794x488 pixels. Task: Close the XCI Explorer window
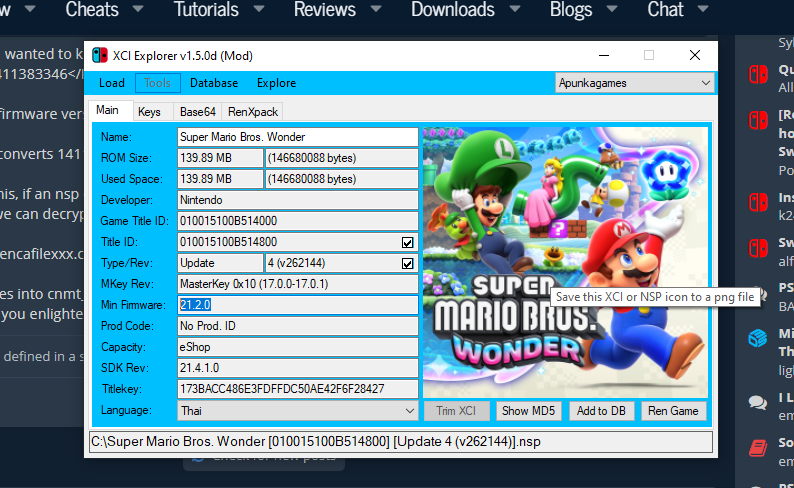pos(695,55)
